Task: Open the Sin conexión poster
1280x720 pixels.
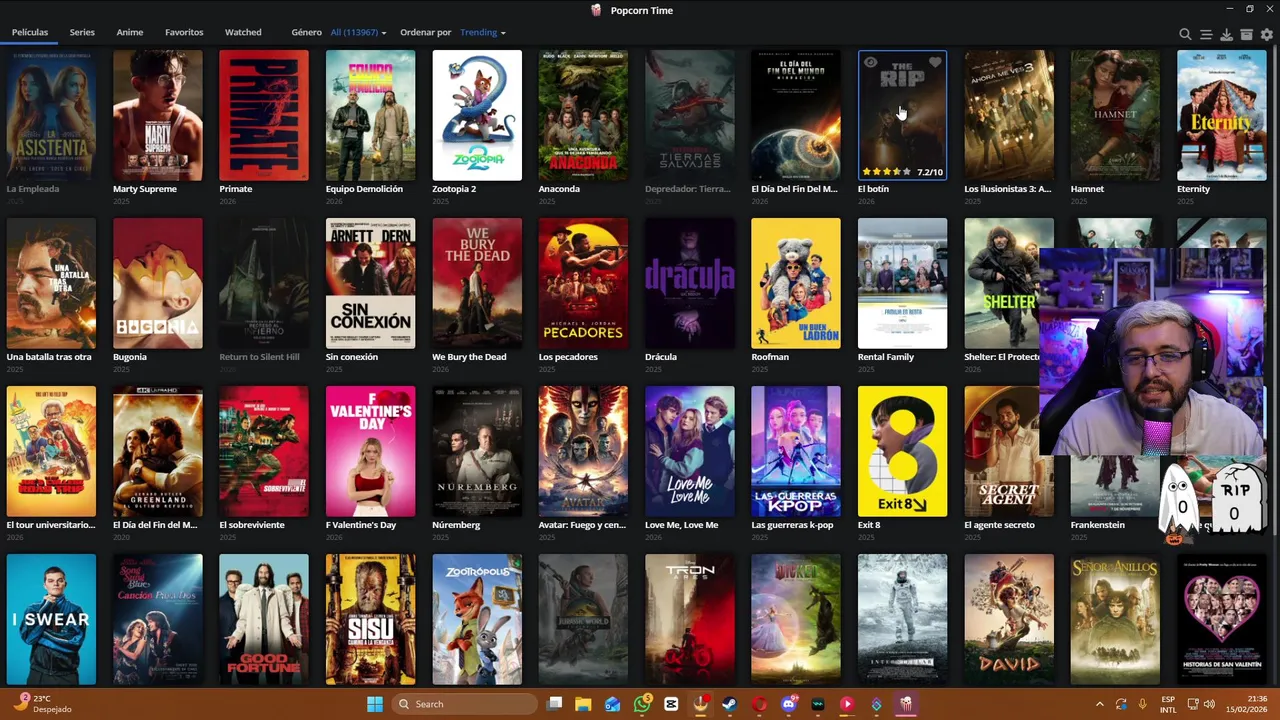Action: click(x=370, y=283)
